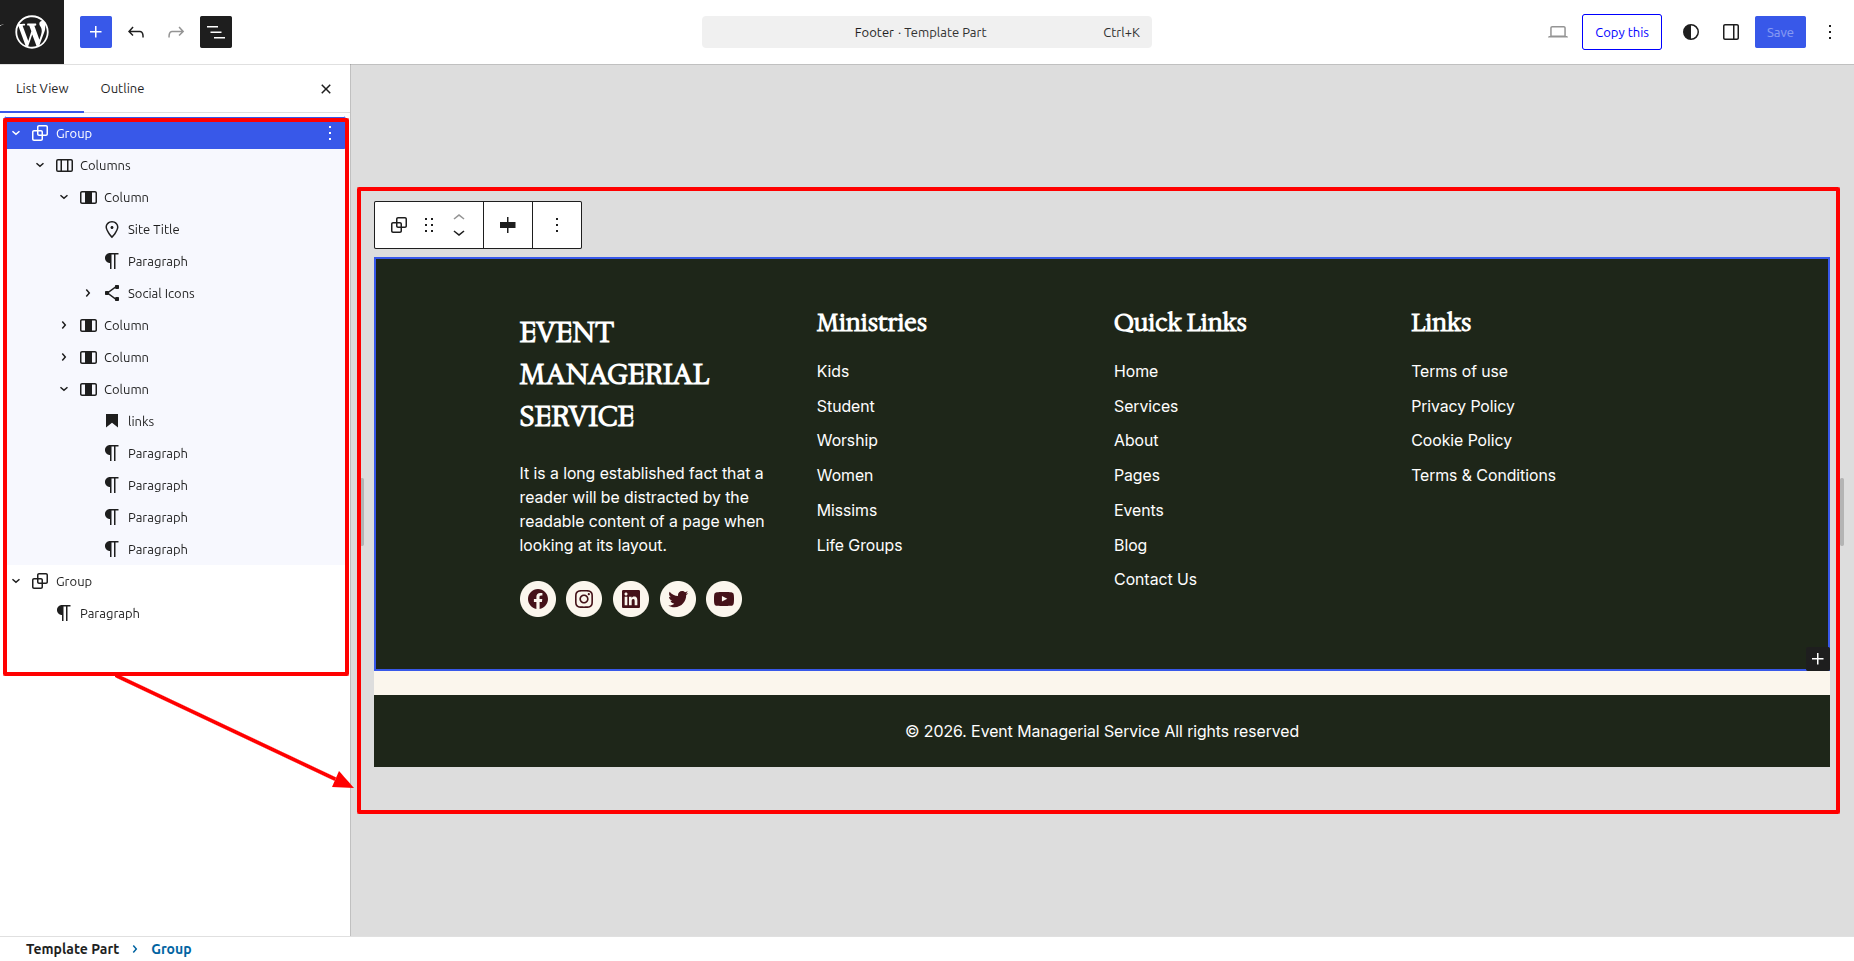Click the YouTube social icon in footer
The height and width of the screenshot is (961, 1854).
point(724,599)
